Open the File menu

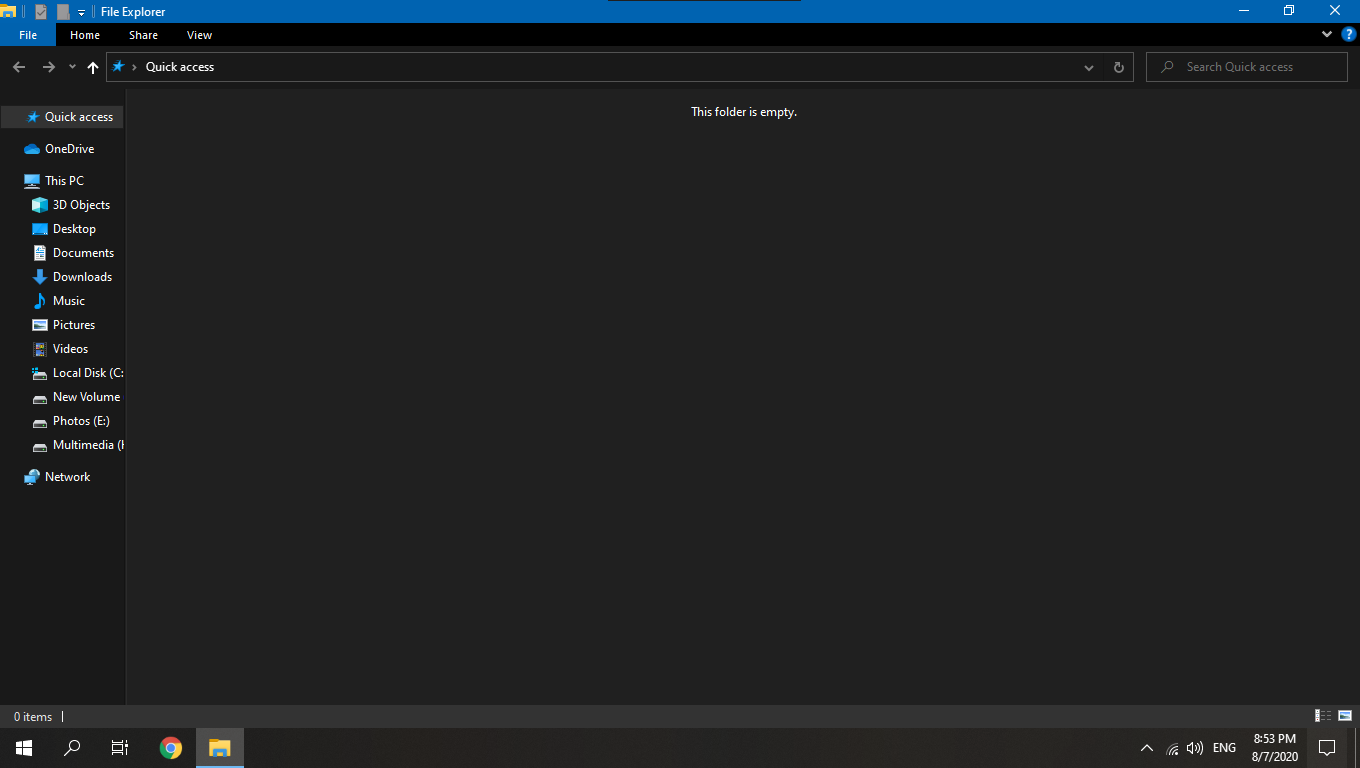(x=27, y=34)
